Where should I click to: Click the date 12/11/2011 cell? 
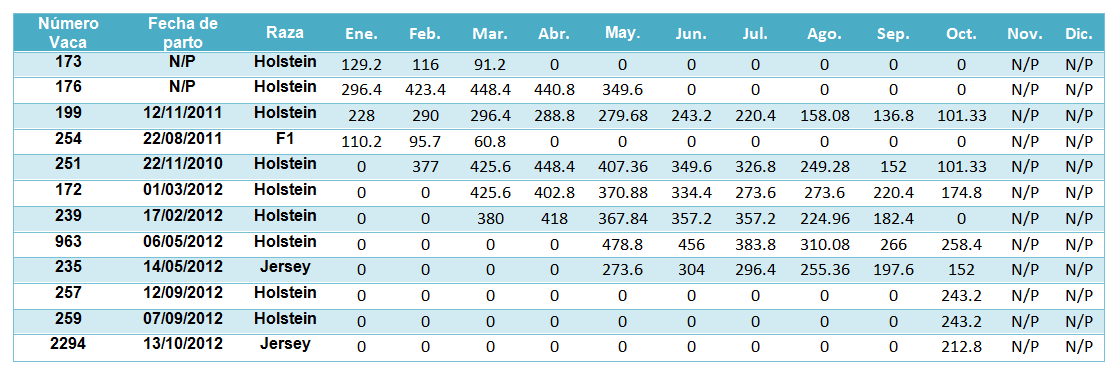coord(183,113)
